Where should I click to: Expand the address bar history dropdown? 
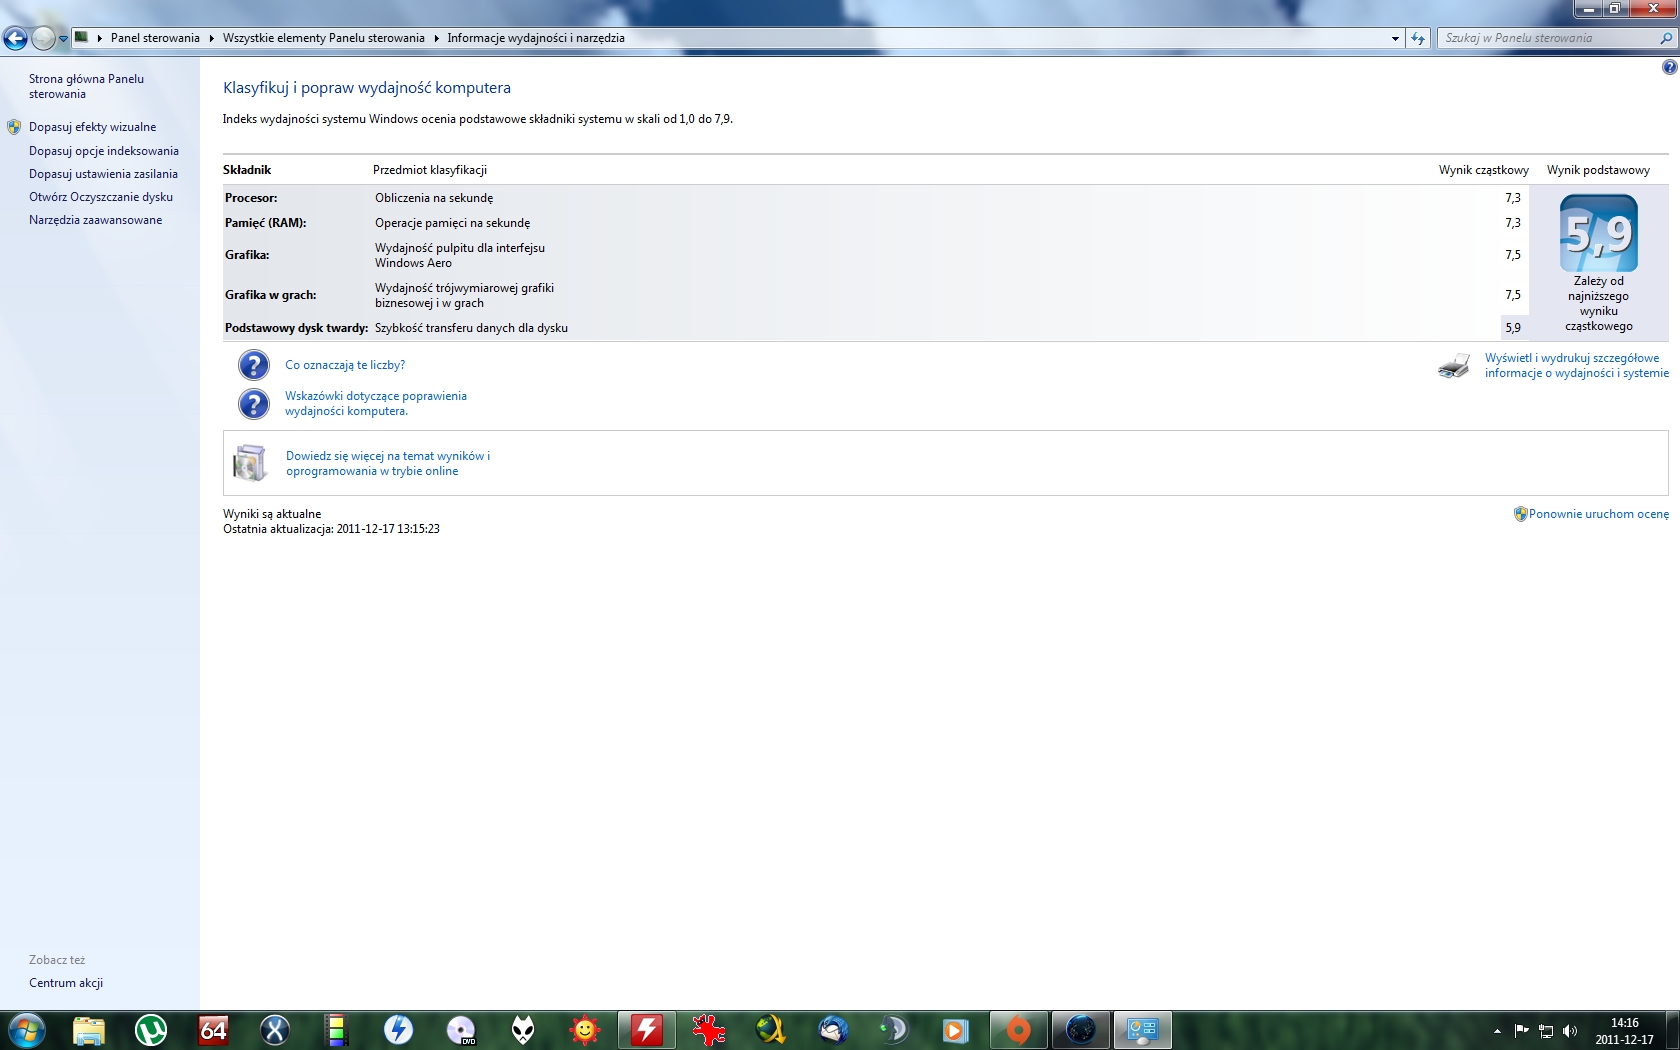tap(1395, 38)
